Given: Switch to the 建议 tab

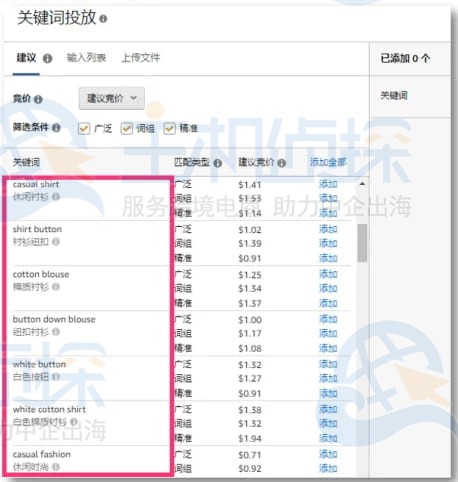Looking at the screenshot, I should [x=26, y=58].
